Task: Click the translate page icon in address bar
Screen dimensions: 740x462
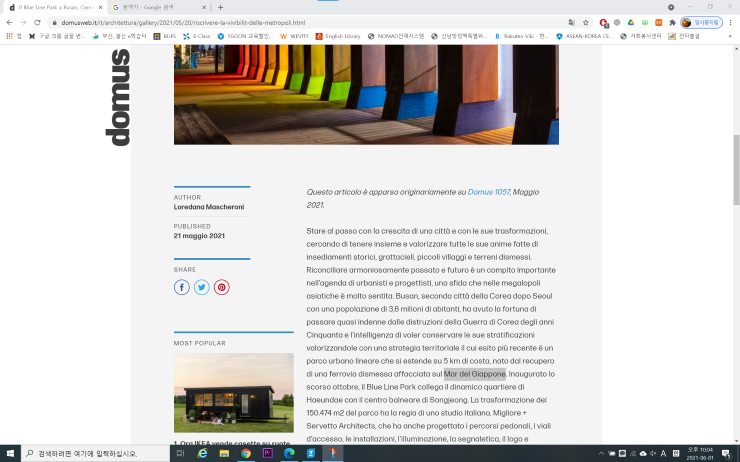Action: pos(571,21)
